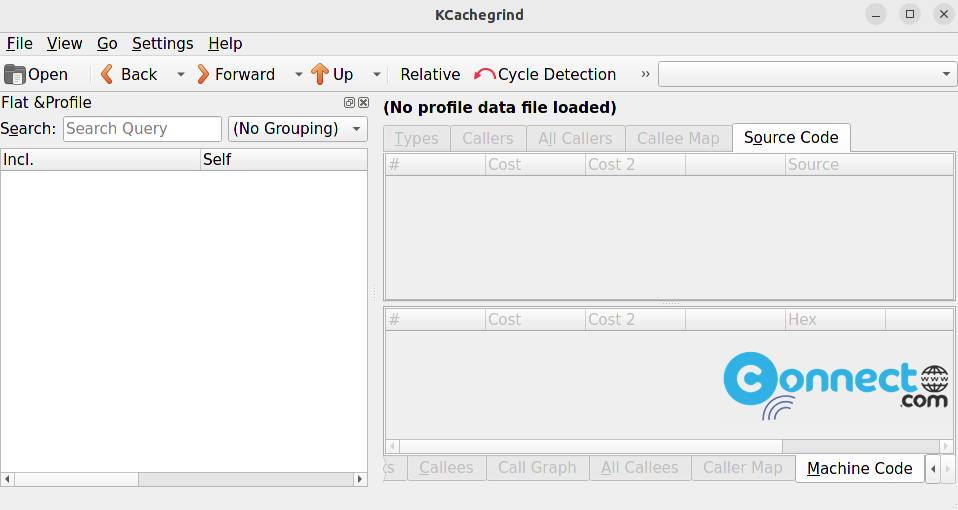
Task: Click the Forward arrow icon
Action: (x=203, y=75)
